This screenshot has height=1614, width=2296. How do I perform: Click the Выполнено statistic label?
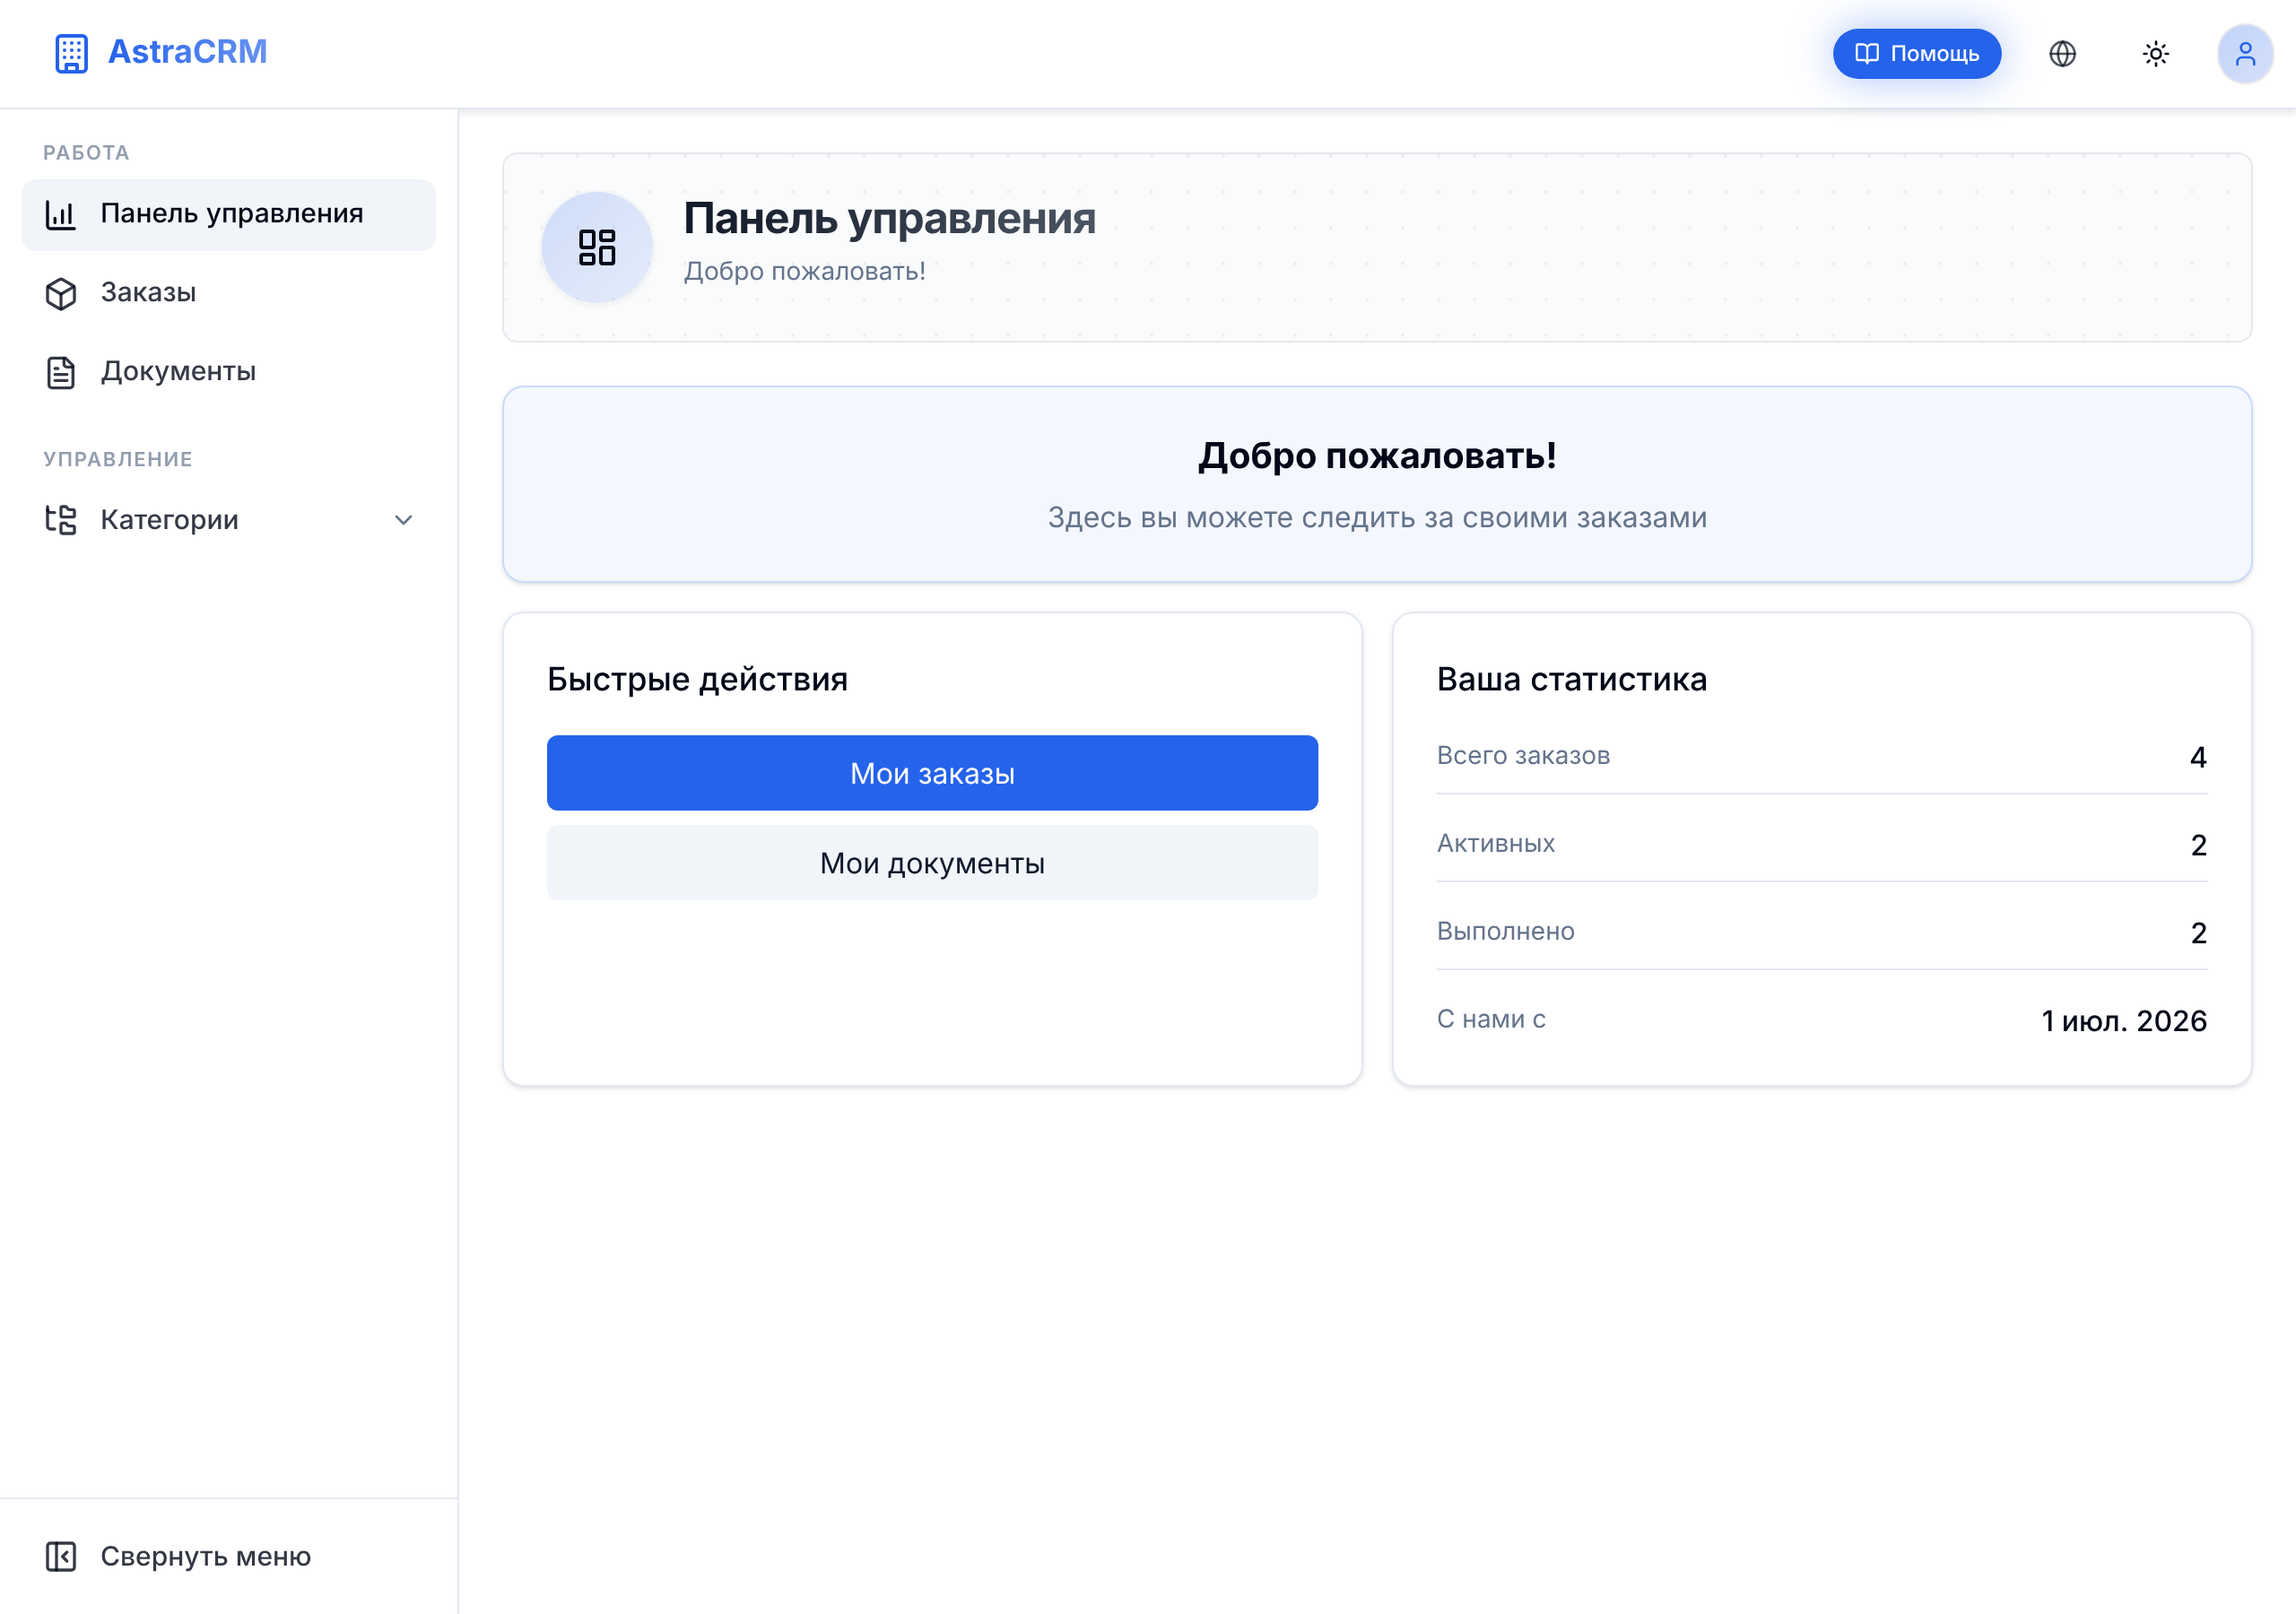[x=1505, y=931]
